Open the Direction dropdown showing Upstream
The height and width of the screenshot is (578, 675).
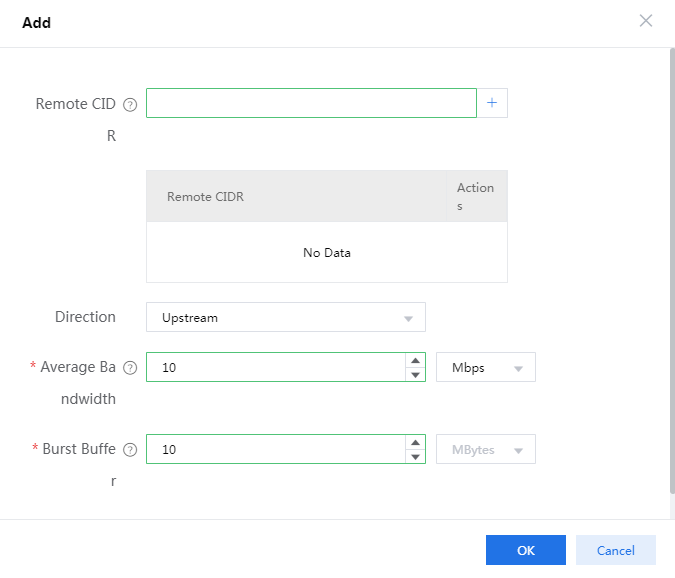point(286,318)
